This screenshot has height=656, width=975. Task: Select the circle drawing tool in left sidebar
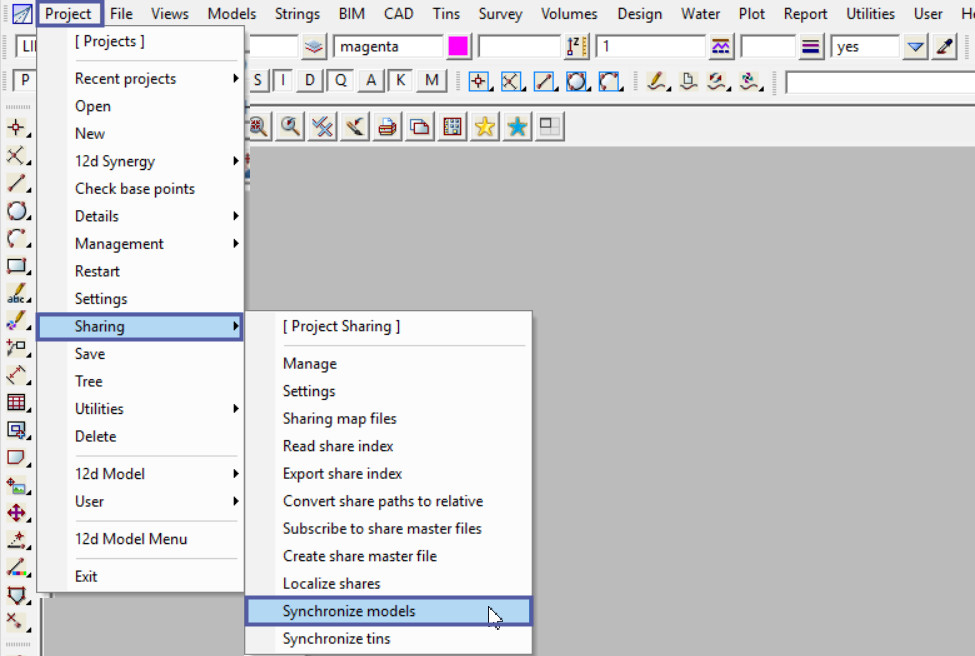[17, 211]
